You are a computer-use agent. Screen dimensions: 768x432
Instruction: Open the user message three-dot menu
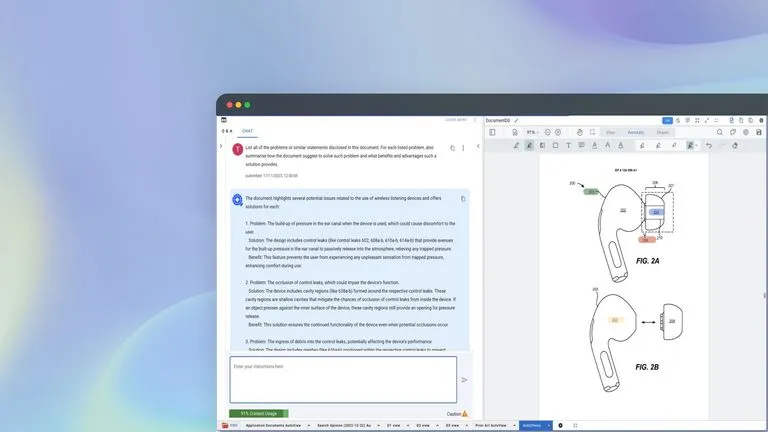click(463, 148)
